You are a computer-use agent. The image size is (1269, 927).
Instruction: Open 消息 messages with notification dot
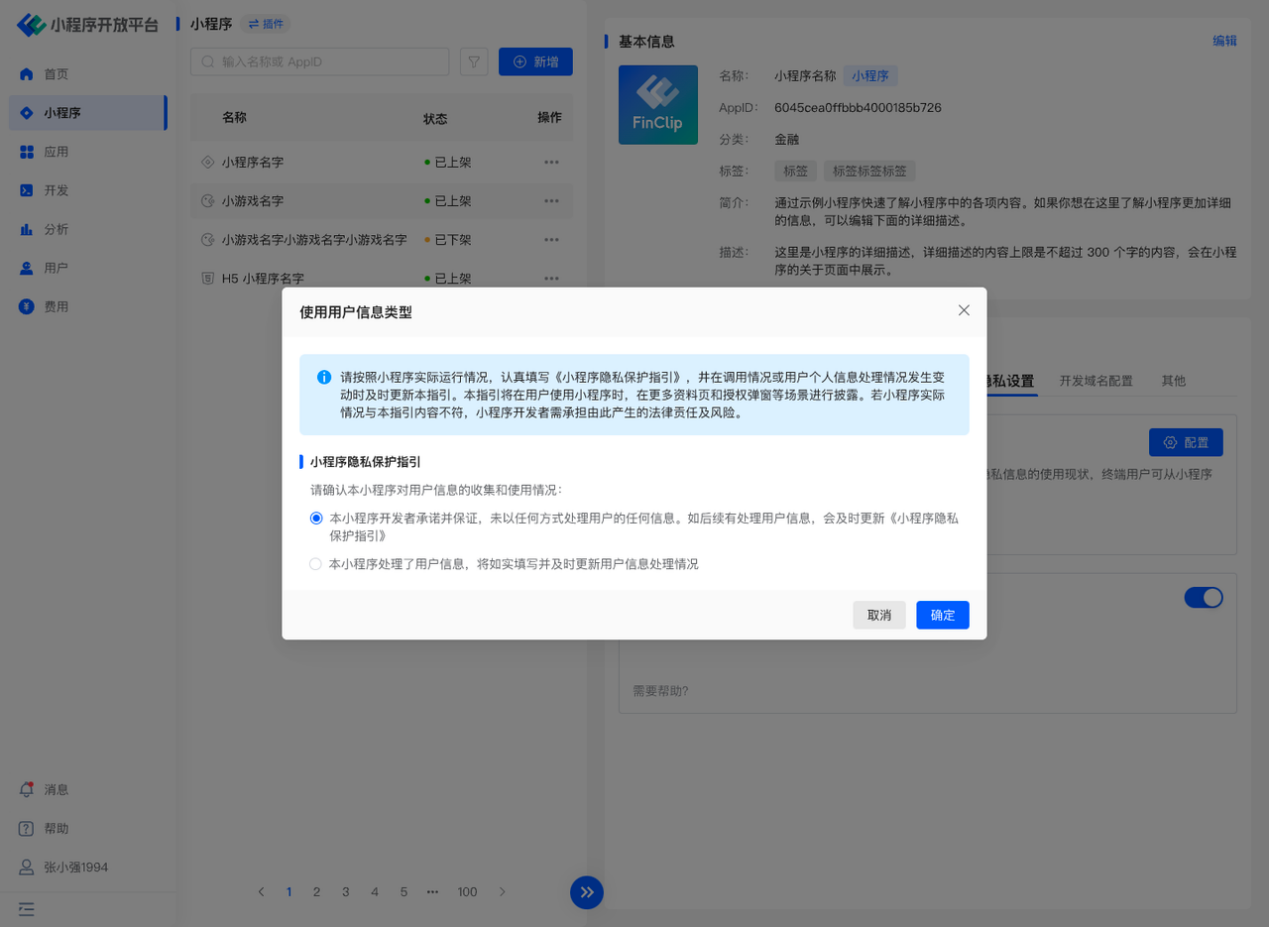[56, 789]
